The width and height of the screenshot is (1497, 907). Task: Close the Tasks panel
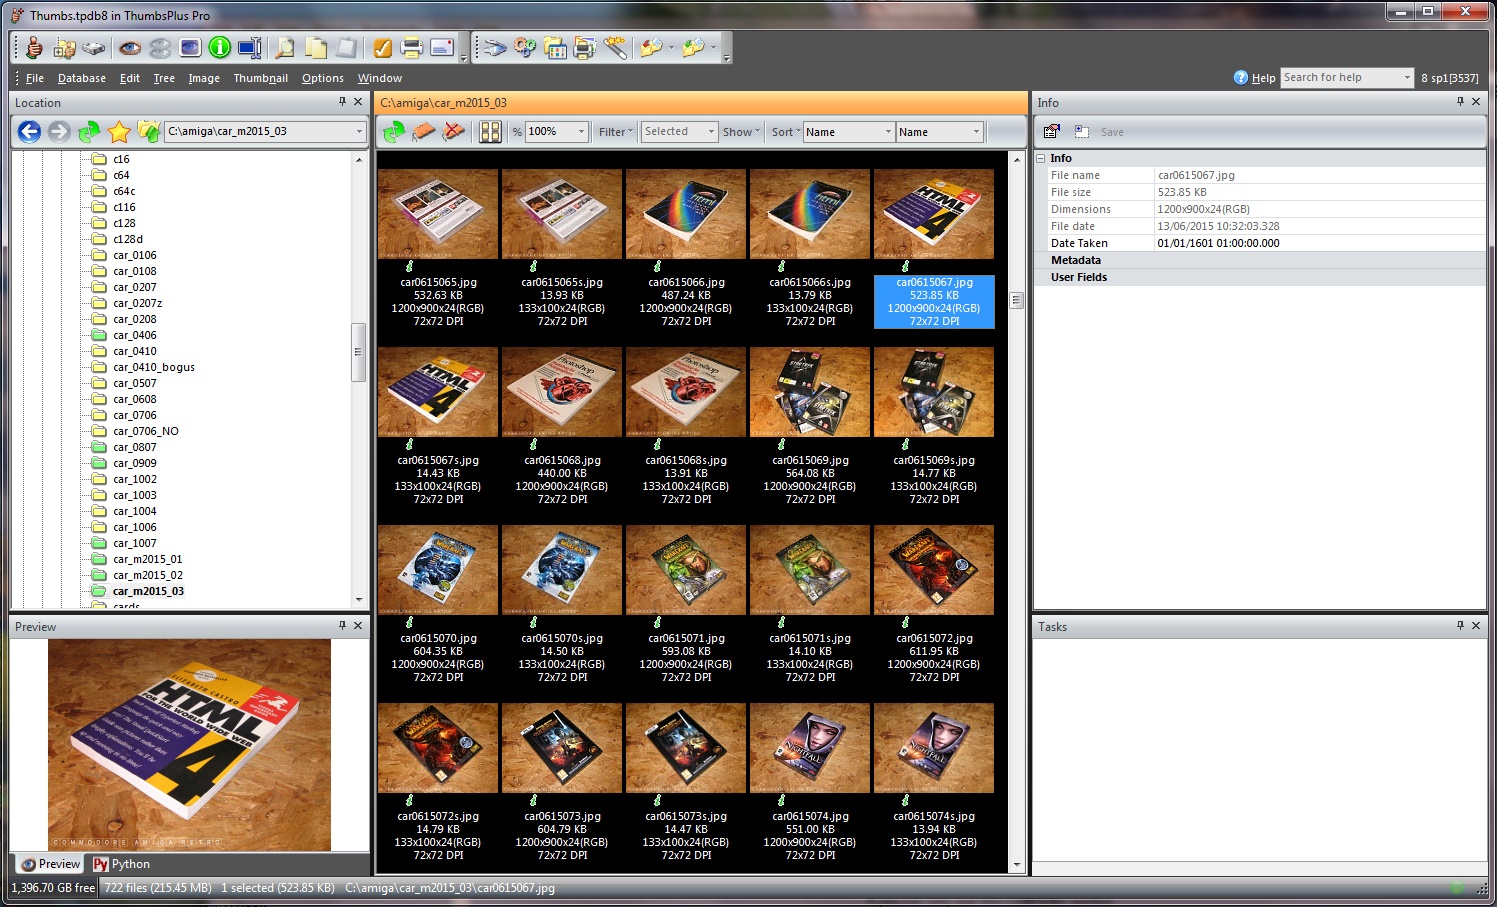[x=1476, y=626]
